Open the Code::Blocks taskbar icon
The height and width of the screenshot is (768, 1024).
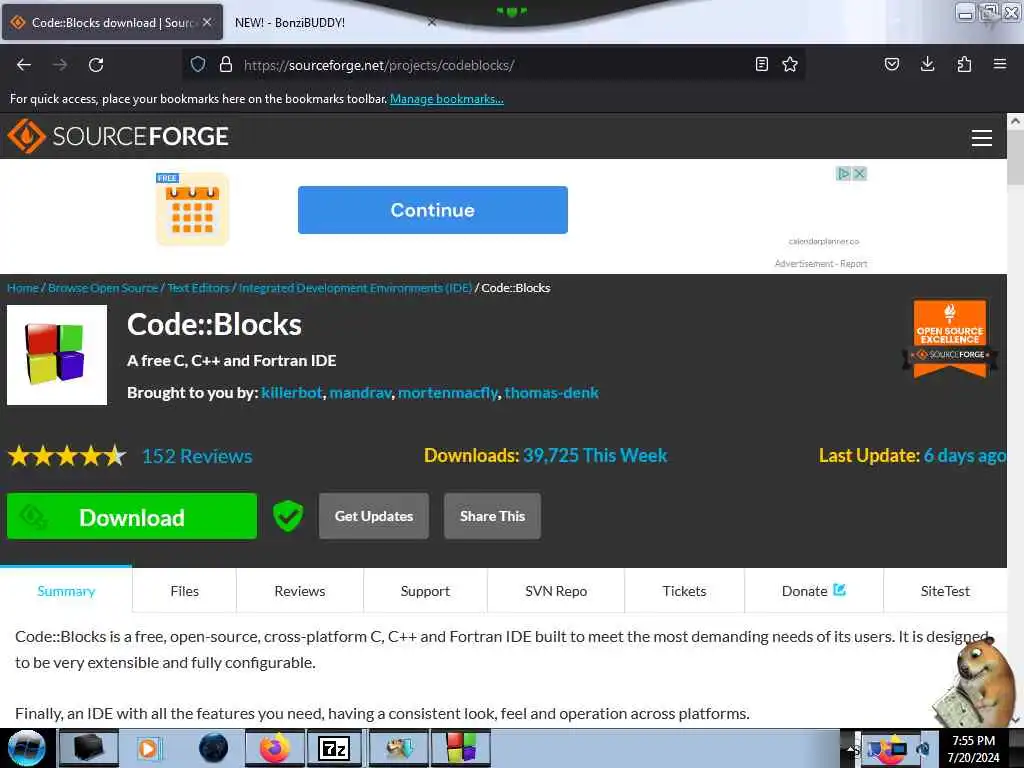(x=462, y=748)
